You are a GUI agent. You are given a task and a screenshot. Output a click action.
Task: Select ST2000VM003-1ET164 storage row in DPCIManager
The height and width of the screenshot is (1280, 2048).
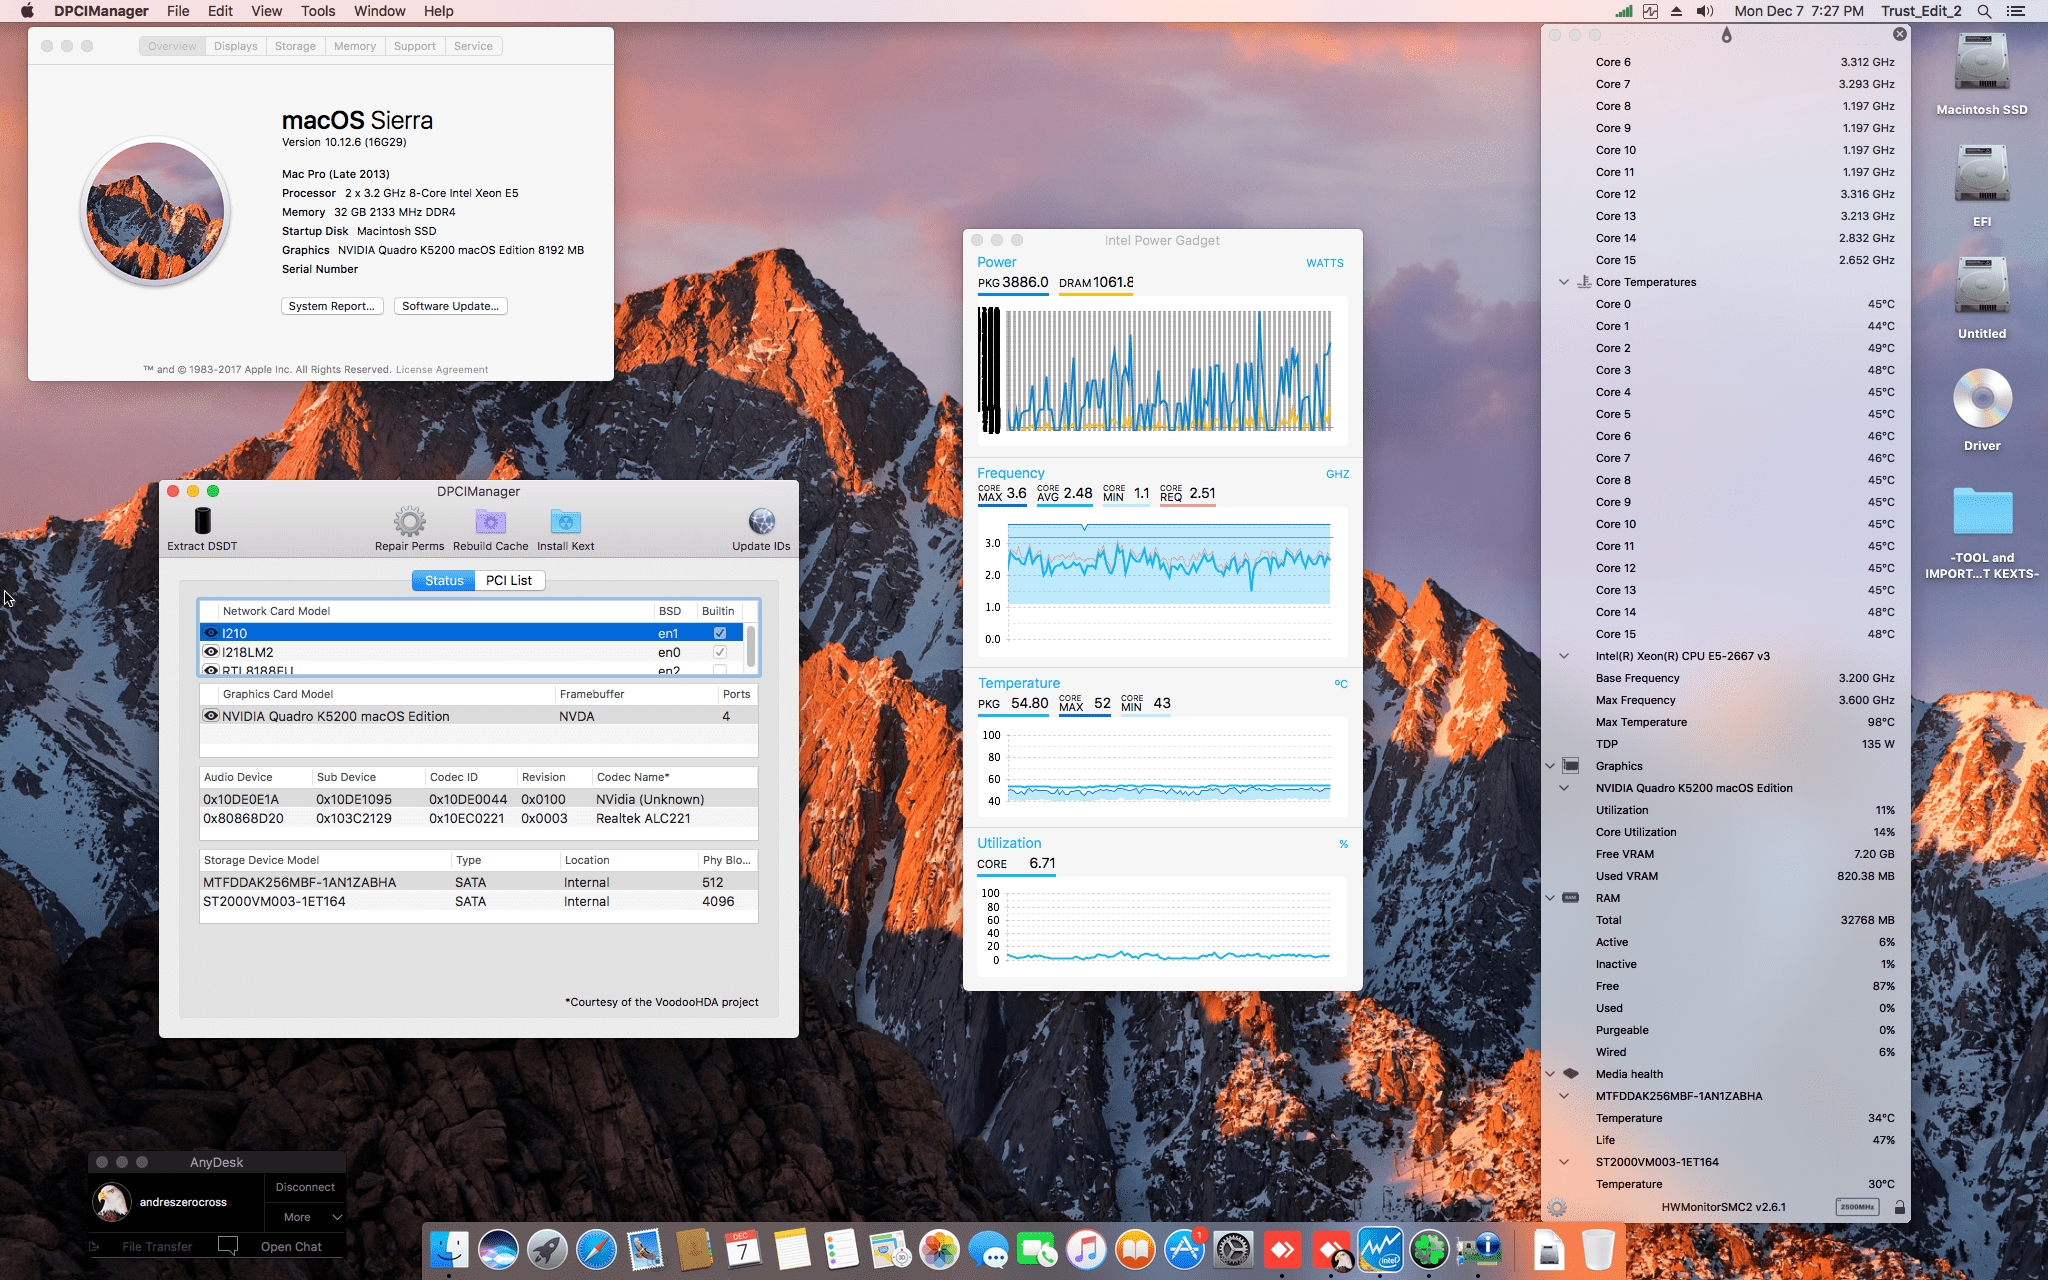pyautogui.click(x=478, y=901)
